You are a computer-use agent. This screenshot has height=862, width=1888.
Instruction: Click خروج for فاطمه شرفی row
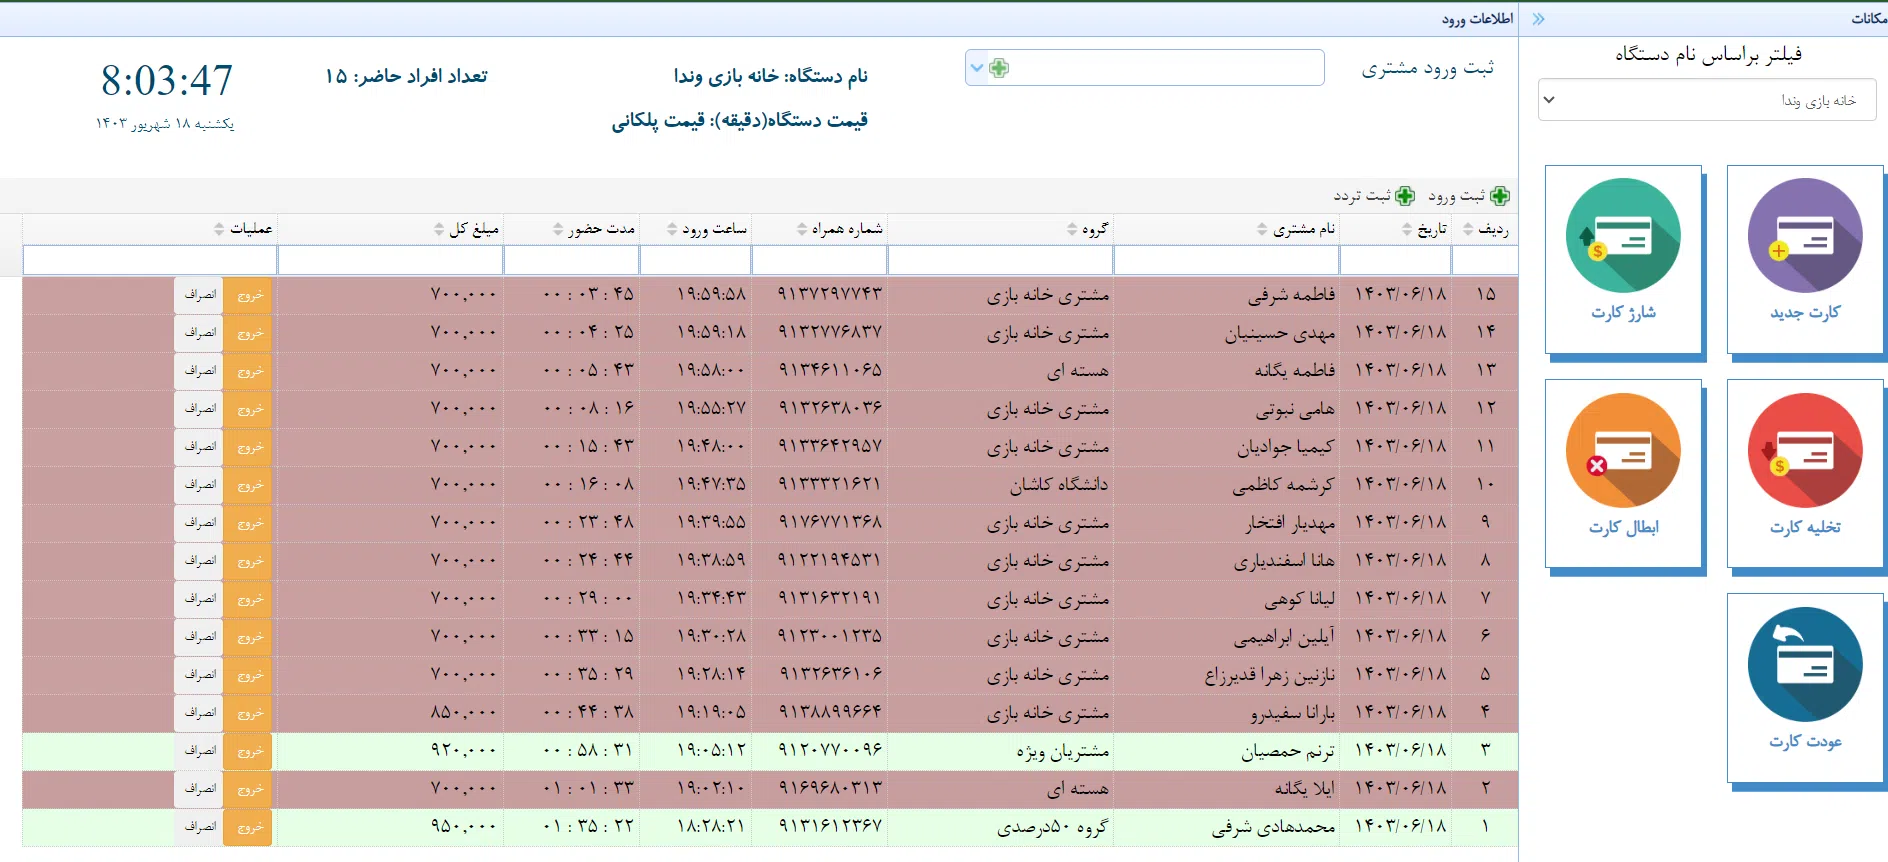coord(248,295)
